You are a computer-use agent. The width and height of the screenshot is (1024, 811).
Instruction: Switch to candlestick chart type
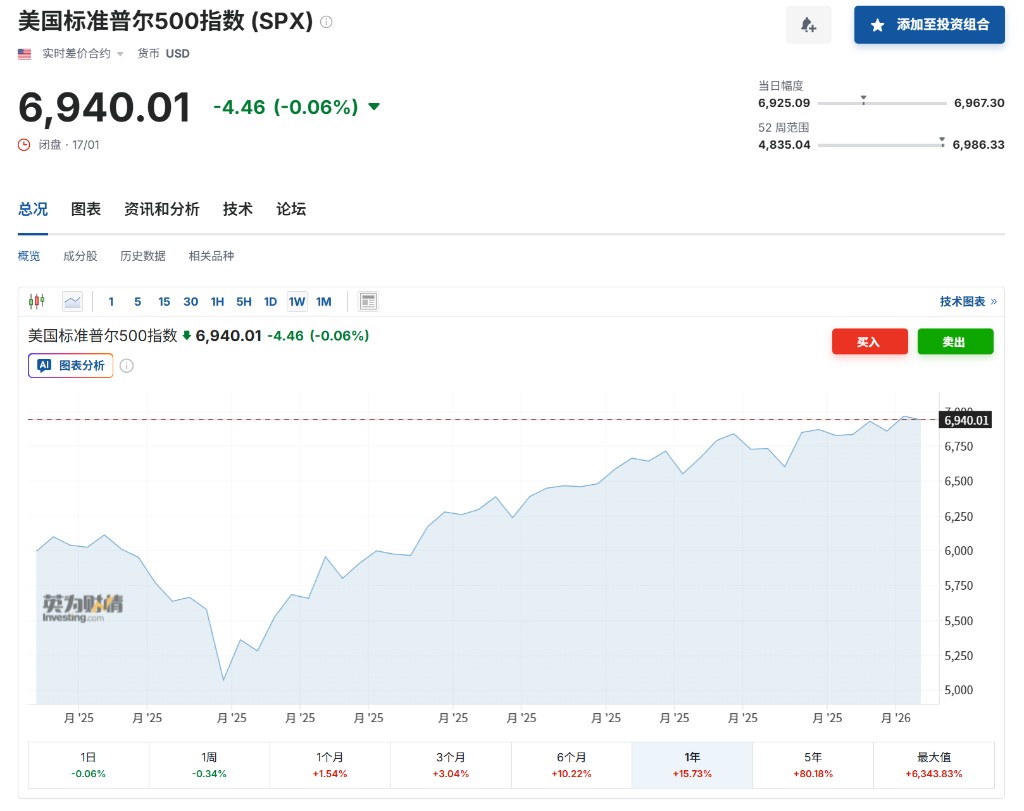click(37, 301)
